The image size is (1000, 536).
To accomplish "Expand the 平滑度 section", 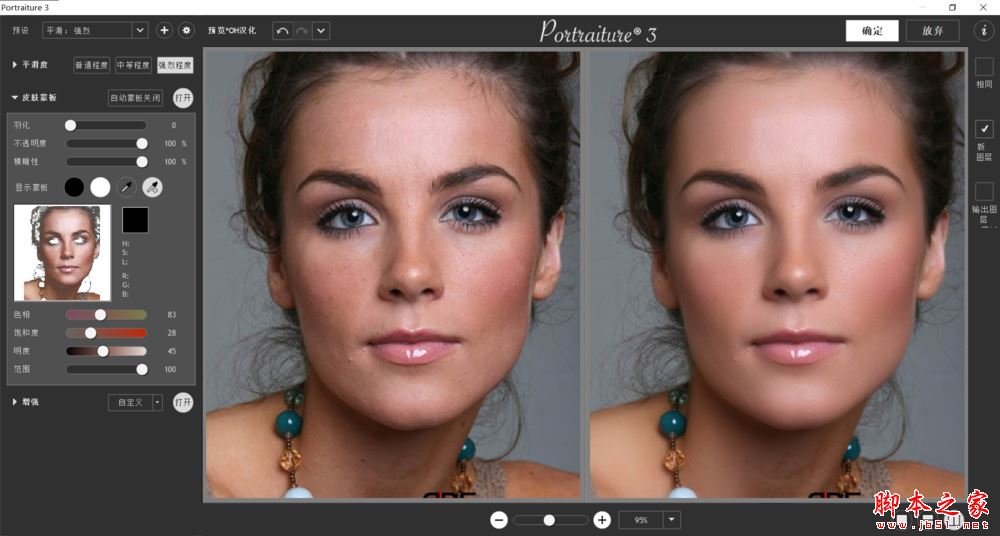I will pos(15,65).
